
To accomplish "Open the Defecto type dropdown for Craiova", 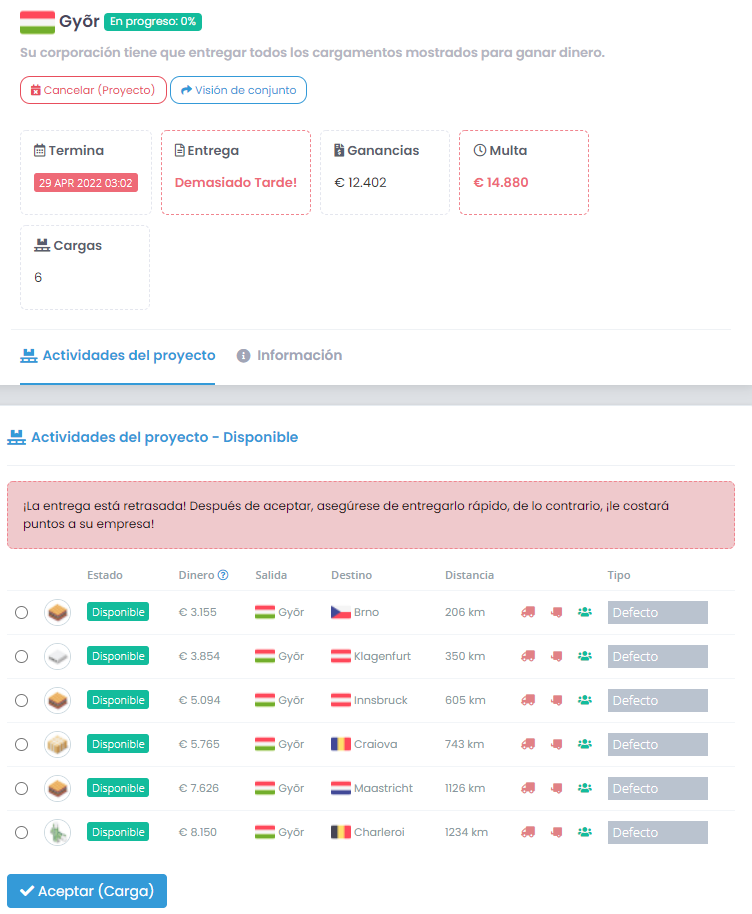I will tap(658, 744).
